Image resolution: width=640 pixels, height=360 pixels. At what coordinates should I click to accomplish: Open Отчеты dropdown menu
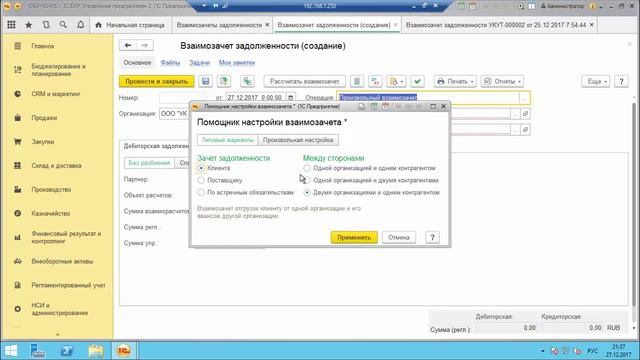click(x=502, y=81)
